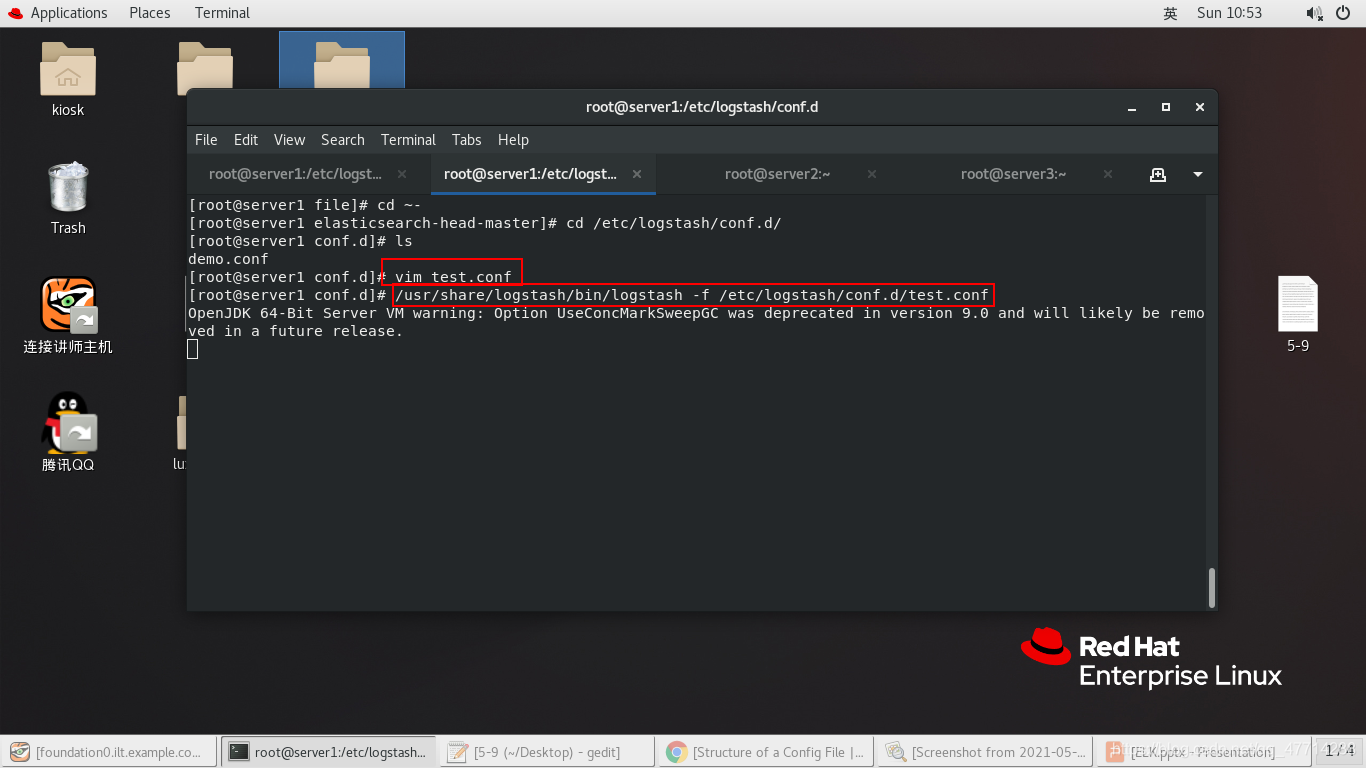This screenshot has height=768, width=1366.
Task: Switch to root@server1 terminal taskbar button
Action: tap(330, 752)
